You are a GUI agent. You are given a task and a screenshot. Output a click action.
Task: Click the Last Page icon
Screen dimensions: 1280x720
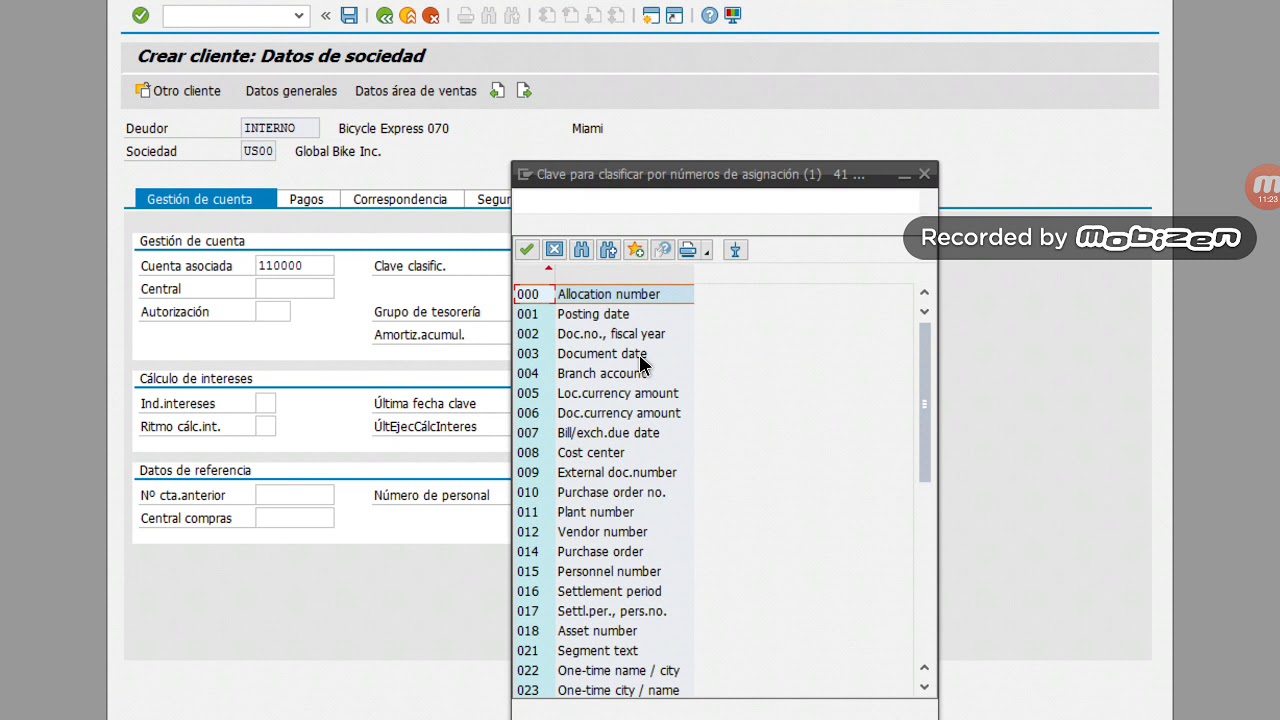(x=616, y=15)
